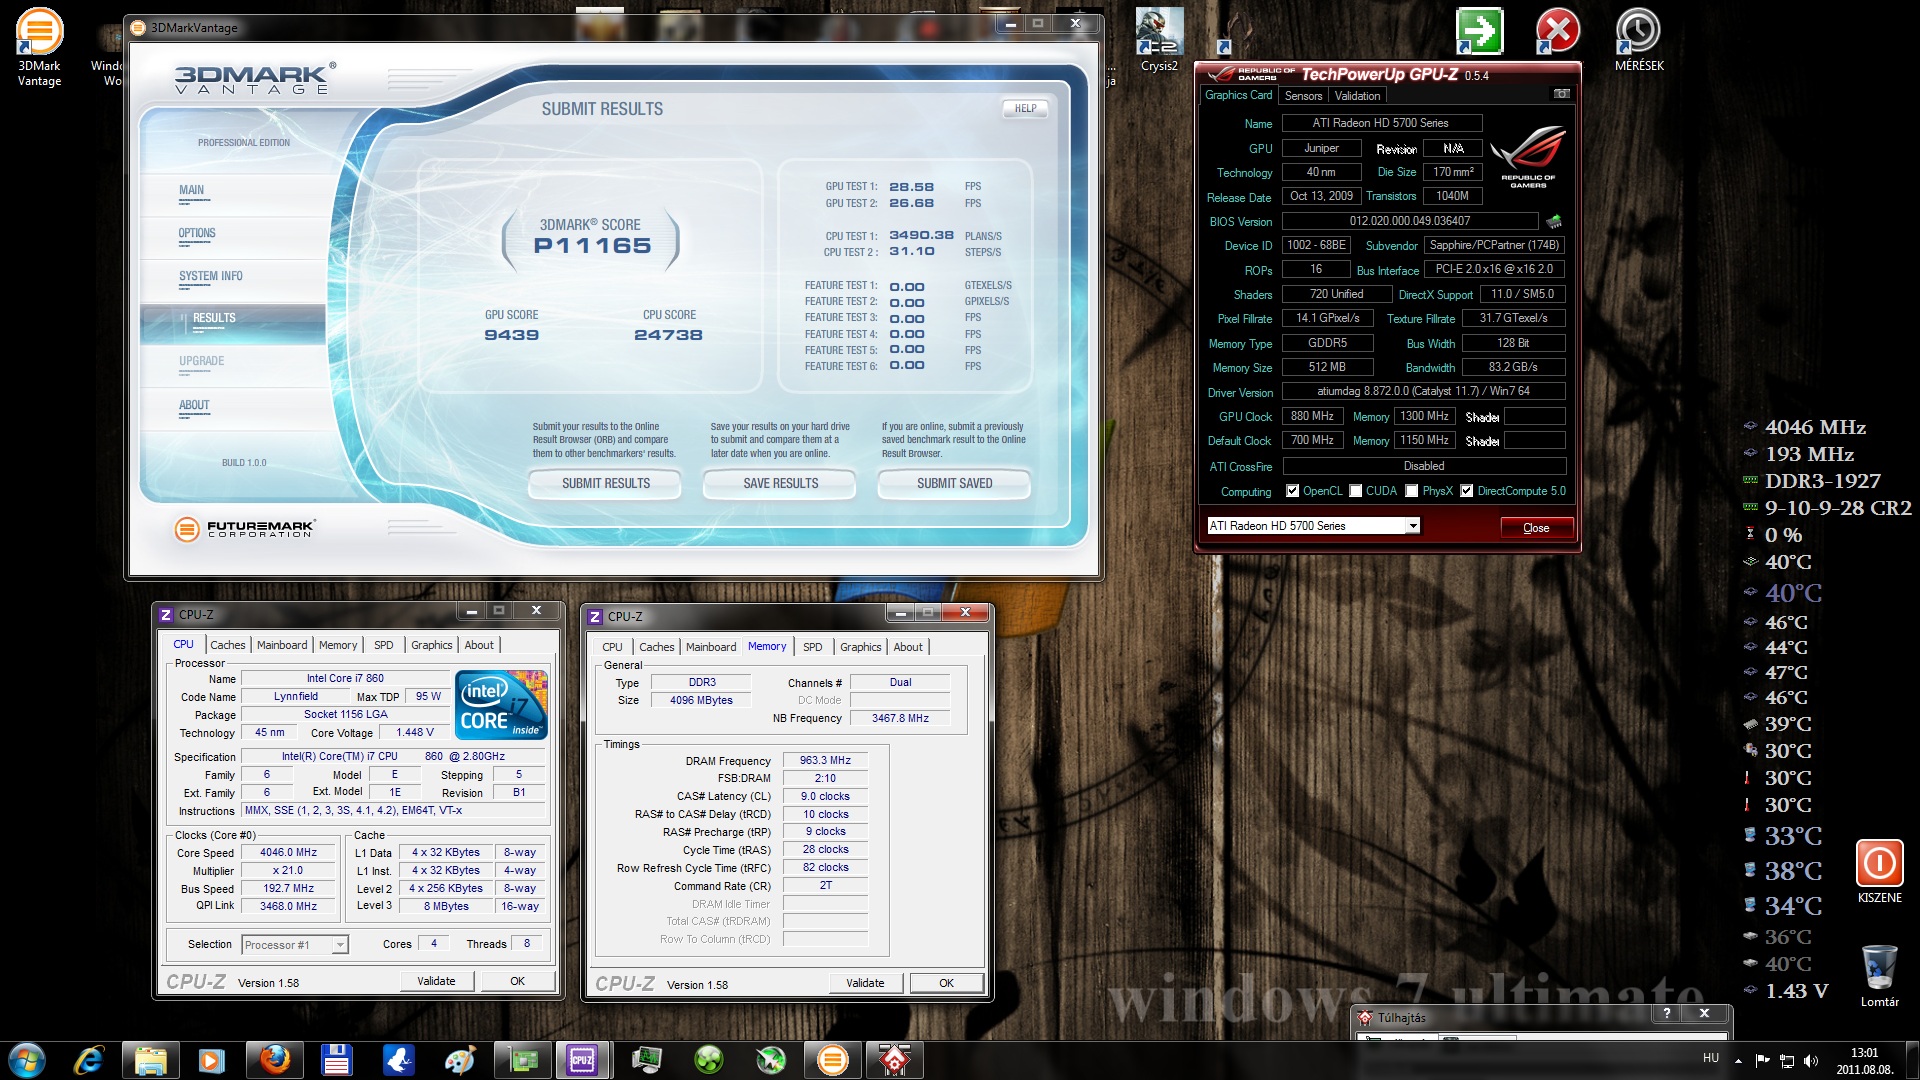Click the KISZENE red power icon
The image size is (1920, 1080).
pos(1878,863)
